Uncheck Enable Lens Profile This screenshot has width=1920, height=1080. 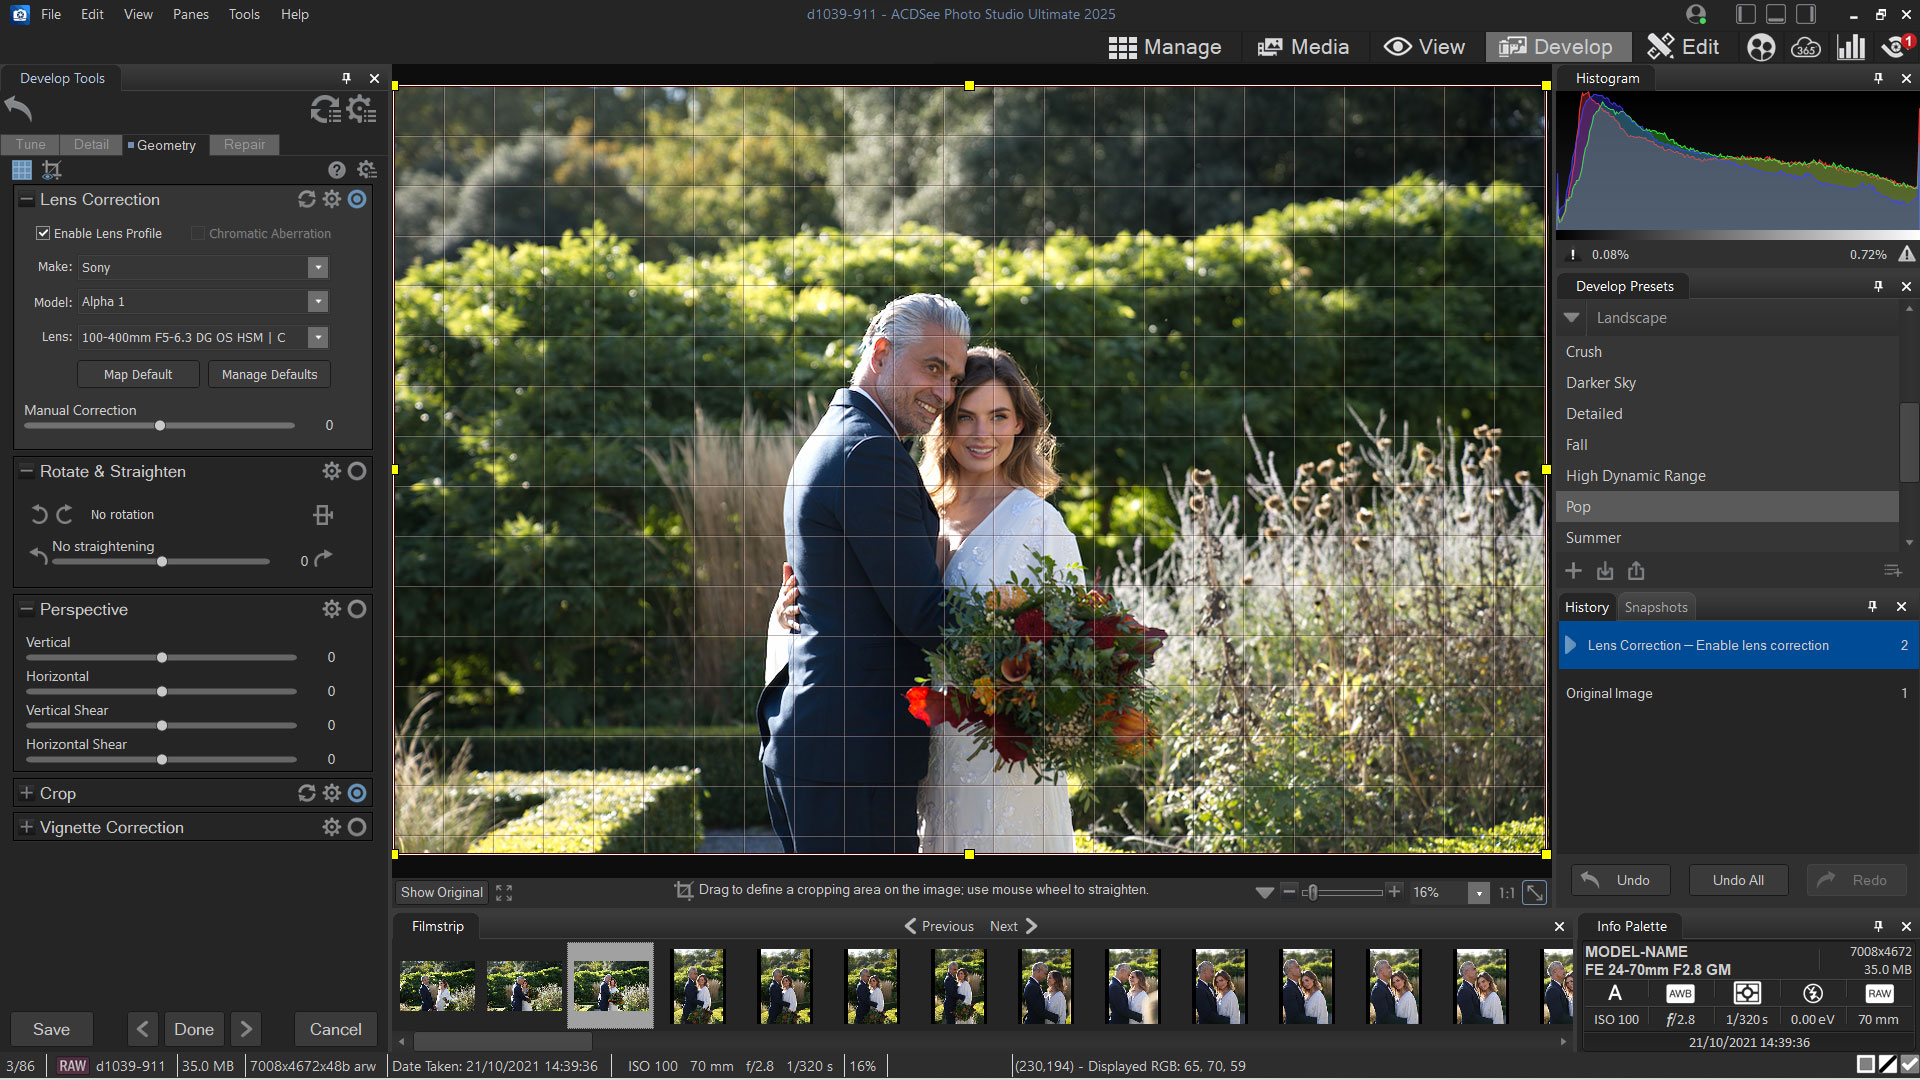point(43,233)
